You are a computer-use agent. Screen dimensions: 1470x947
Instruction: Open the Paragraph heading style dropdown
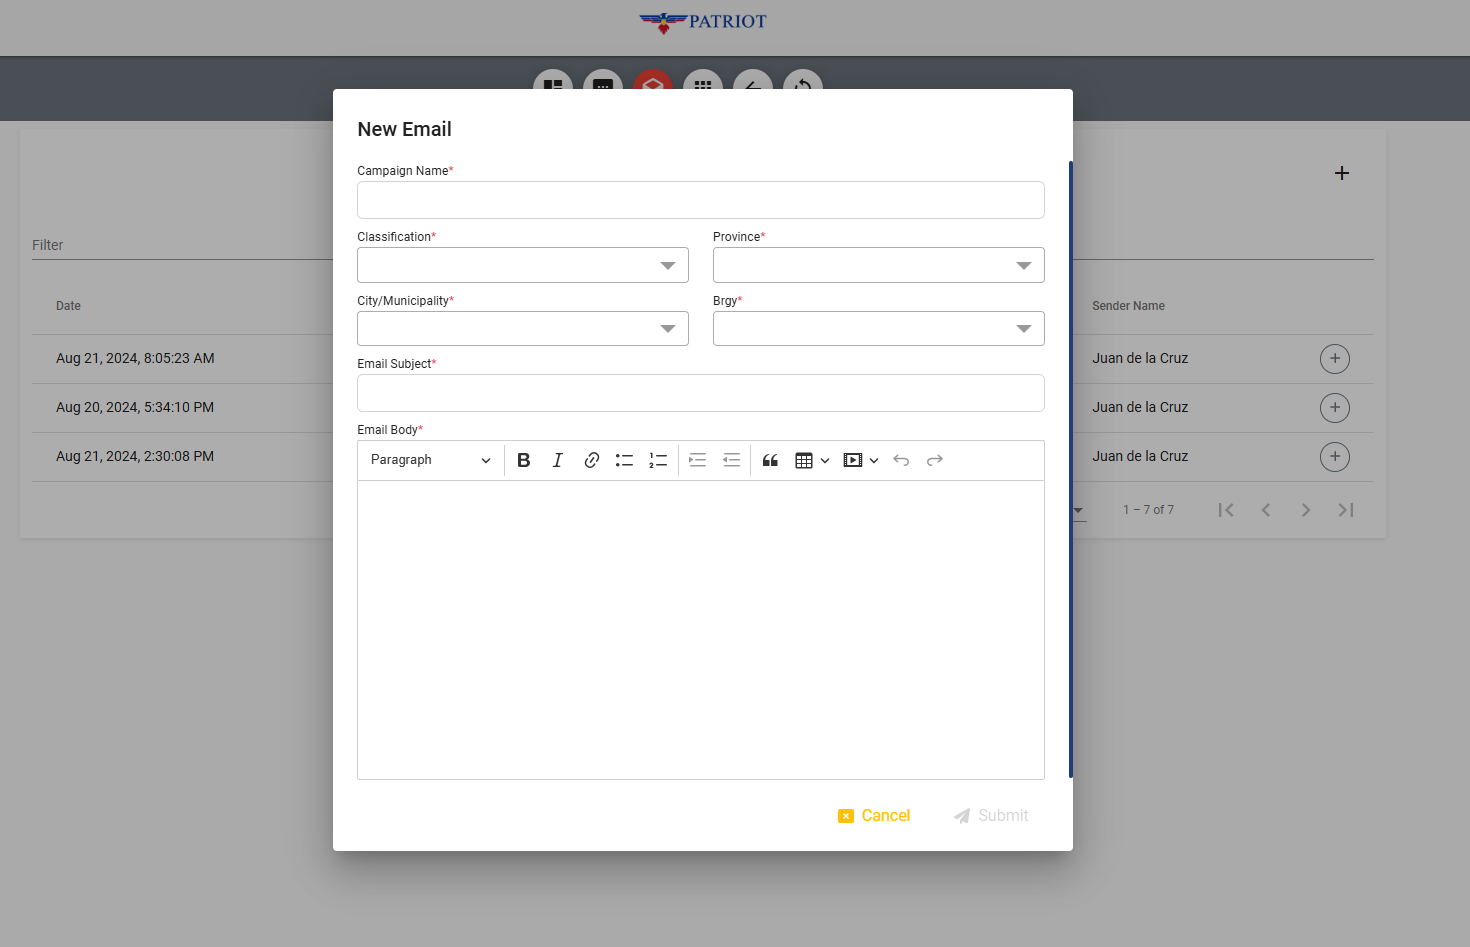coord(430,460)
